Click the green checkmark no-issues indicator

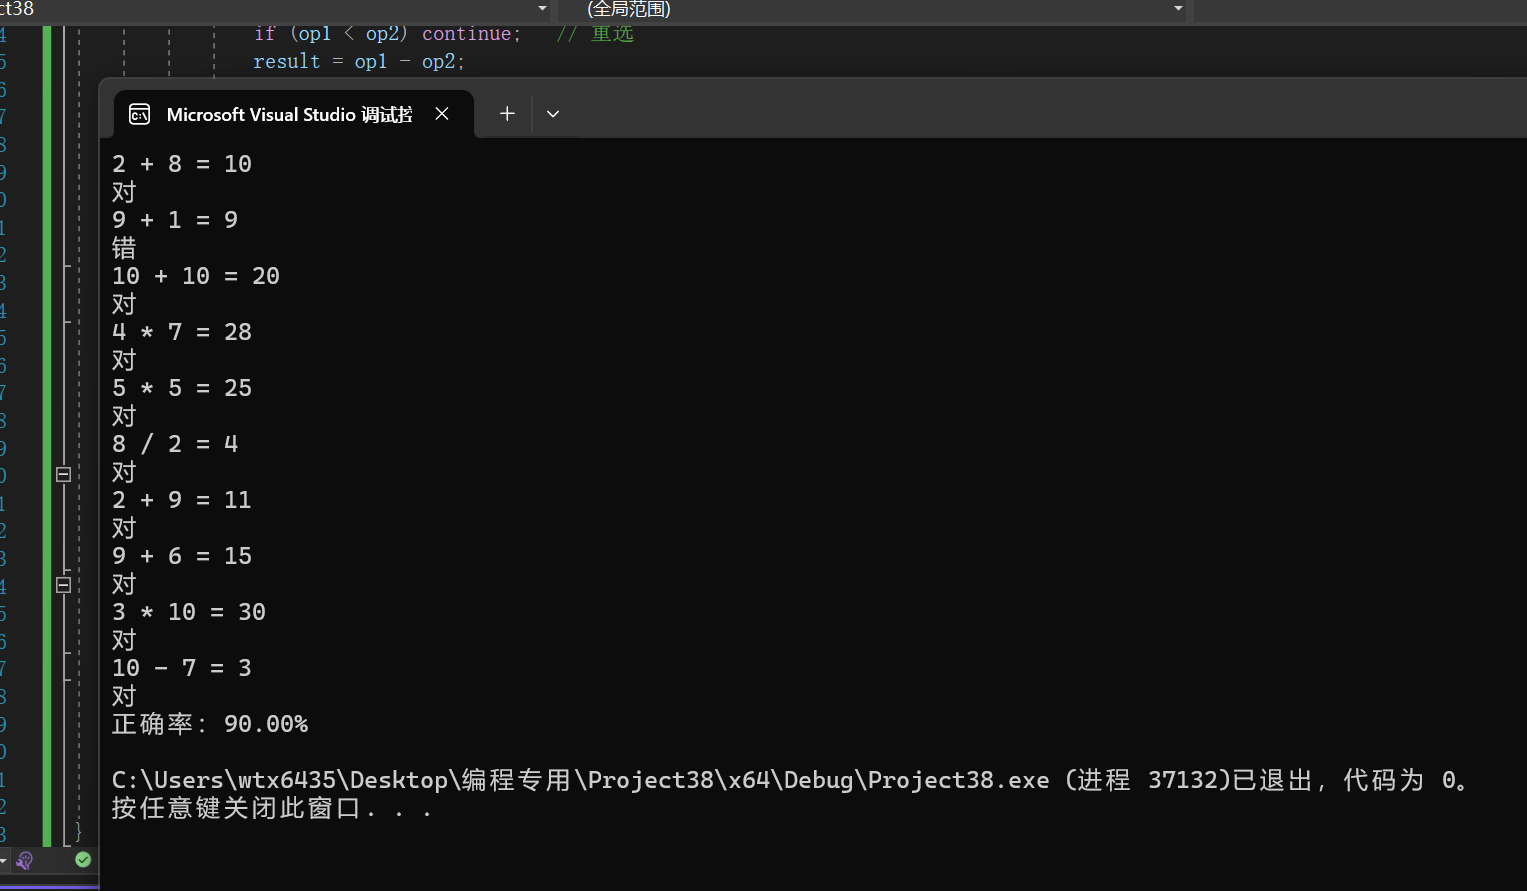83,860
